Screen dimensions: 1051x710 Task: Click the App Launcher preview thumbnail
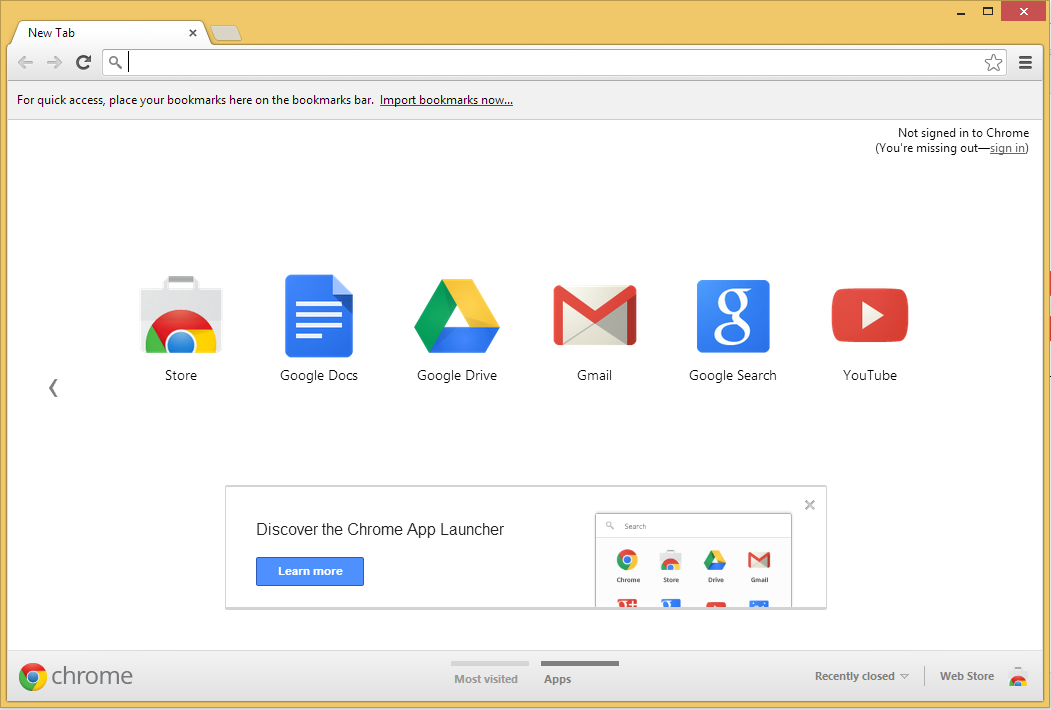point(694,560)
